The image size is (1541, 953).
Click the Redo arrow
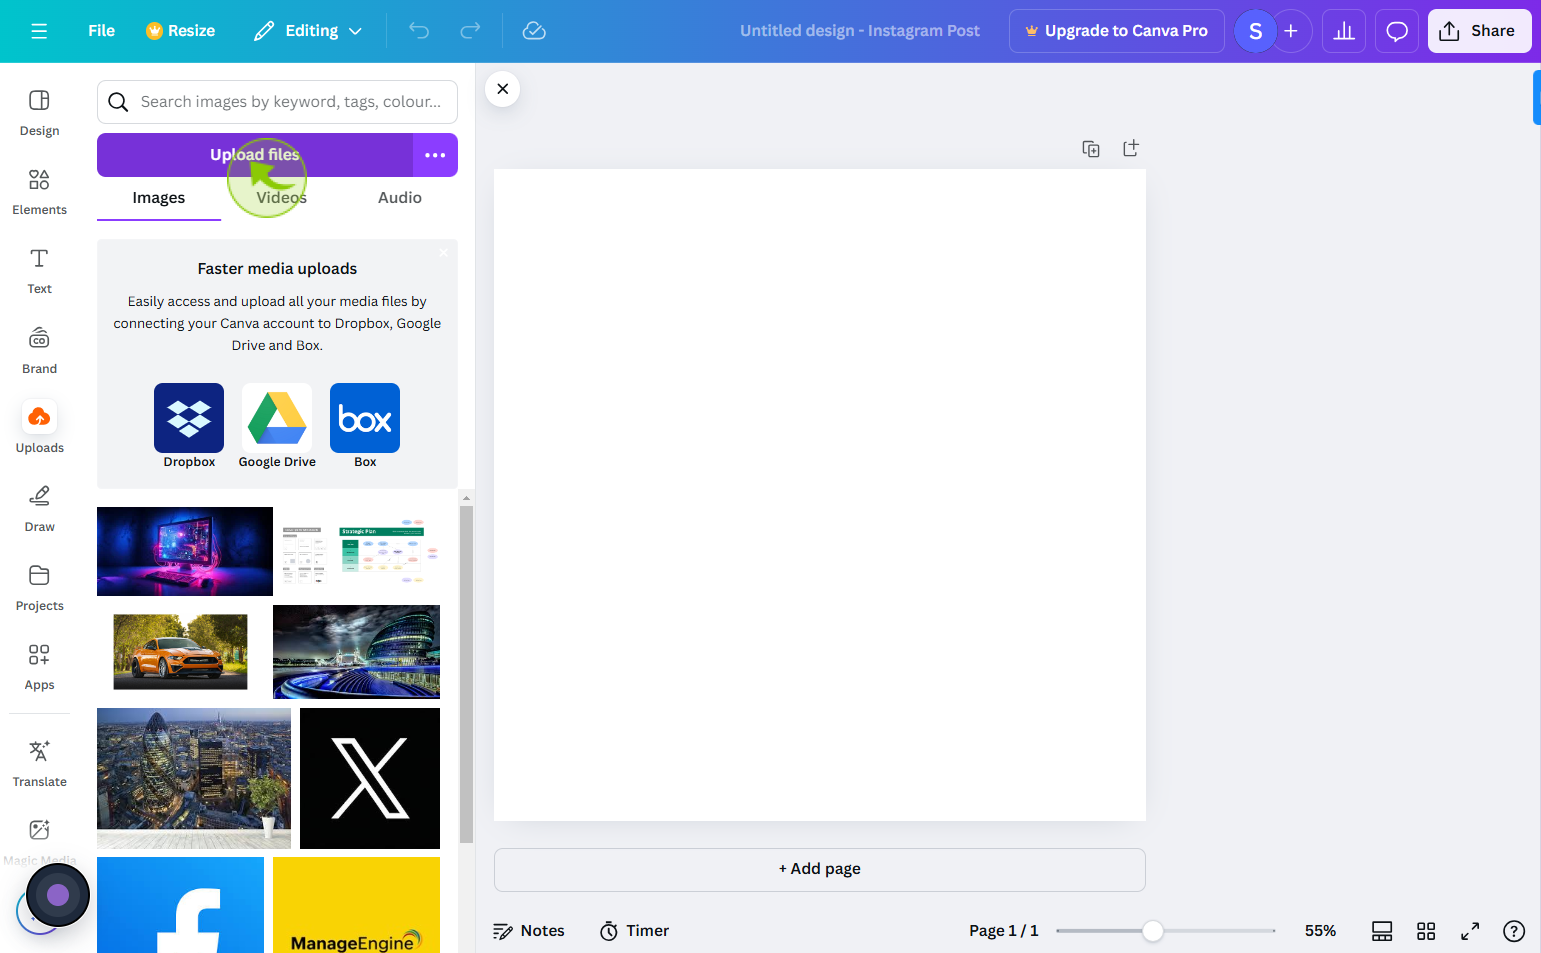470,31
